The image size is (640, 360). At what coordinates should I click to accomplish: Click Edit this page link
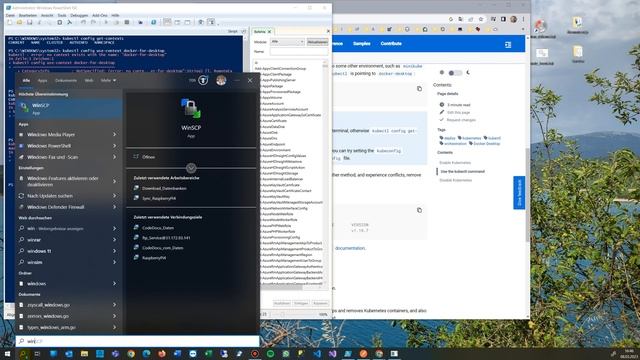click(x=458, y=112)
